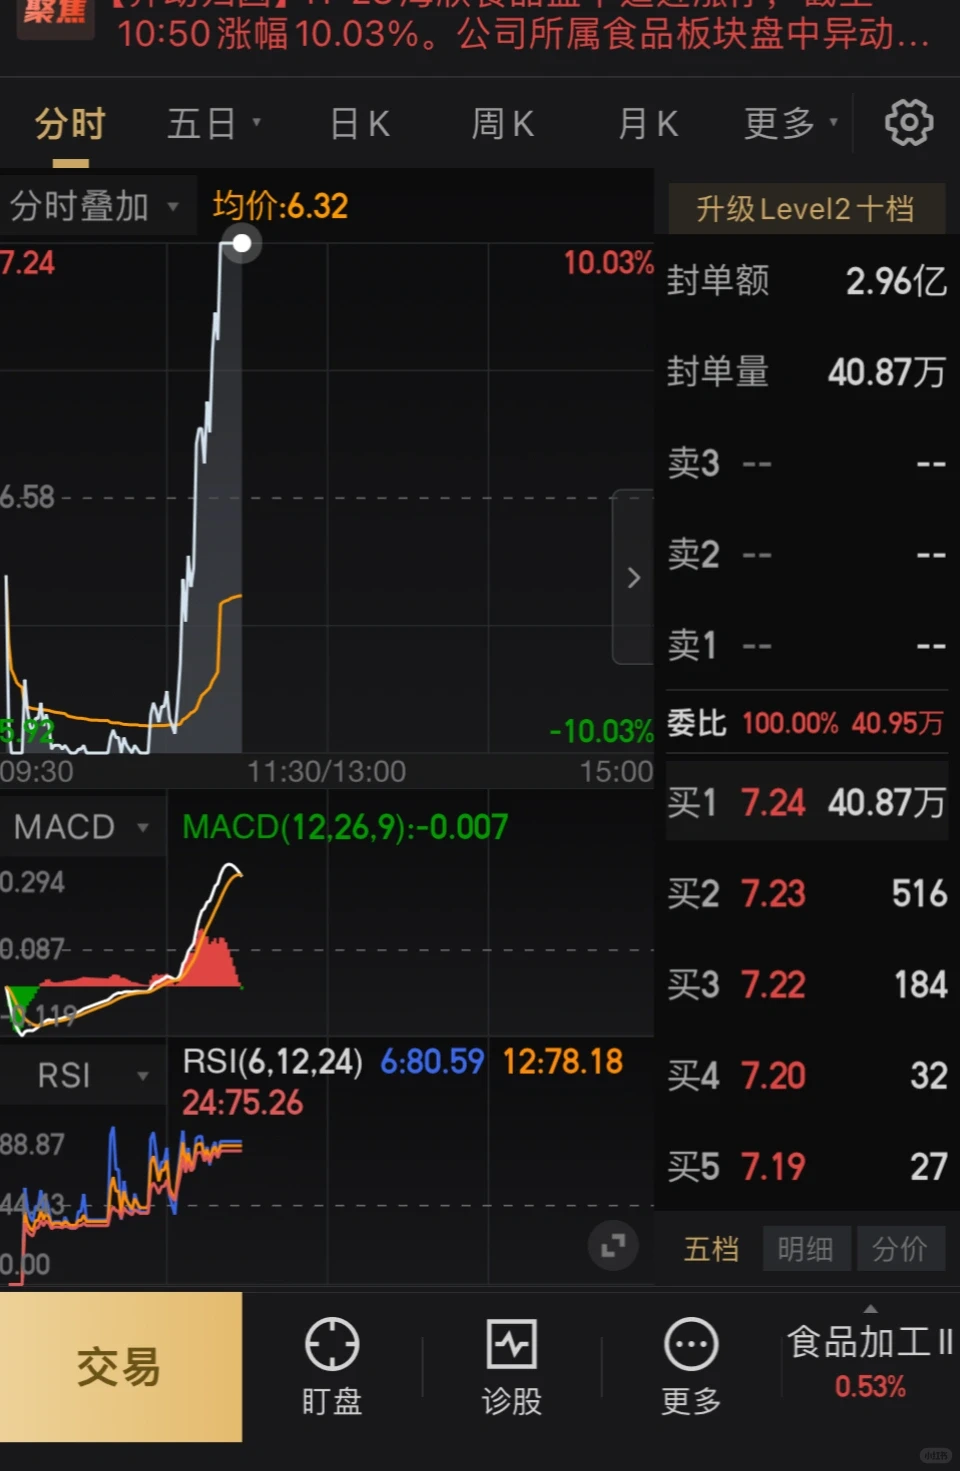Open the MACD indicator dropdown

coord(82,826)
